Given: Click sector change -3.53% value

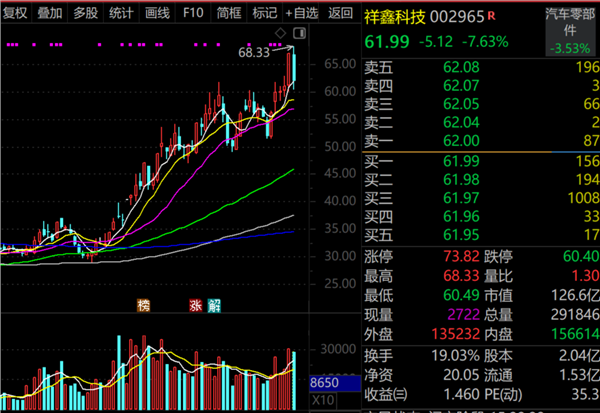Looking at the screenshot, I should [x=570, y=49].
